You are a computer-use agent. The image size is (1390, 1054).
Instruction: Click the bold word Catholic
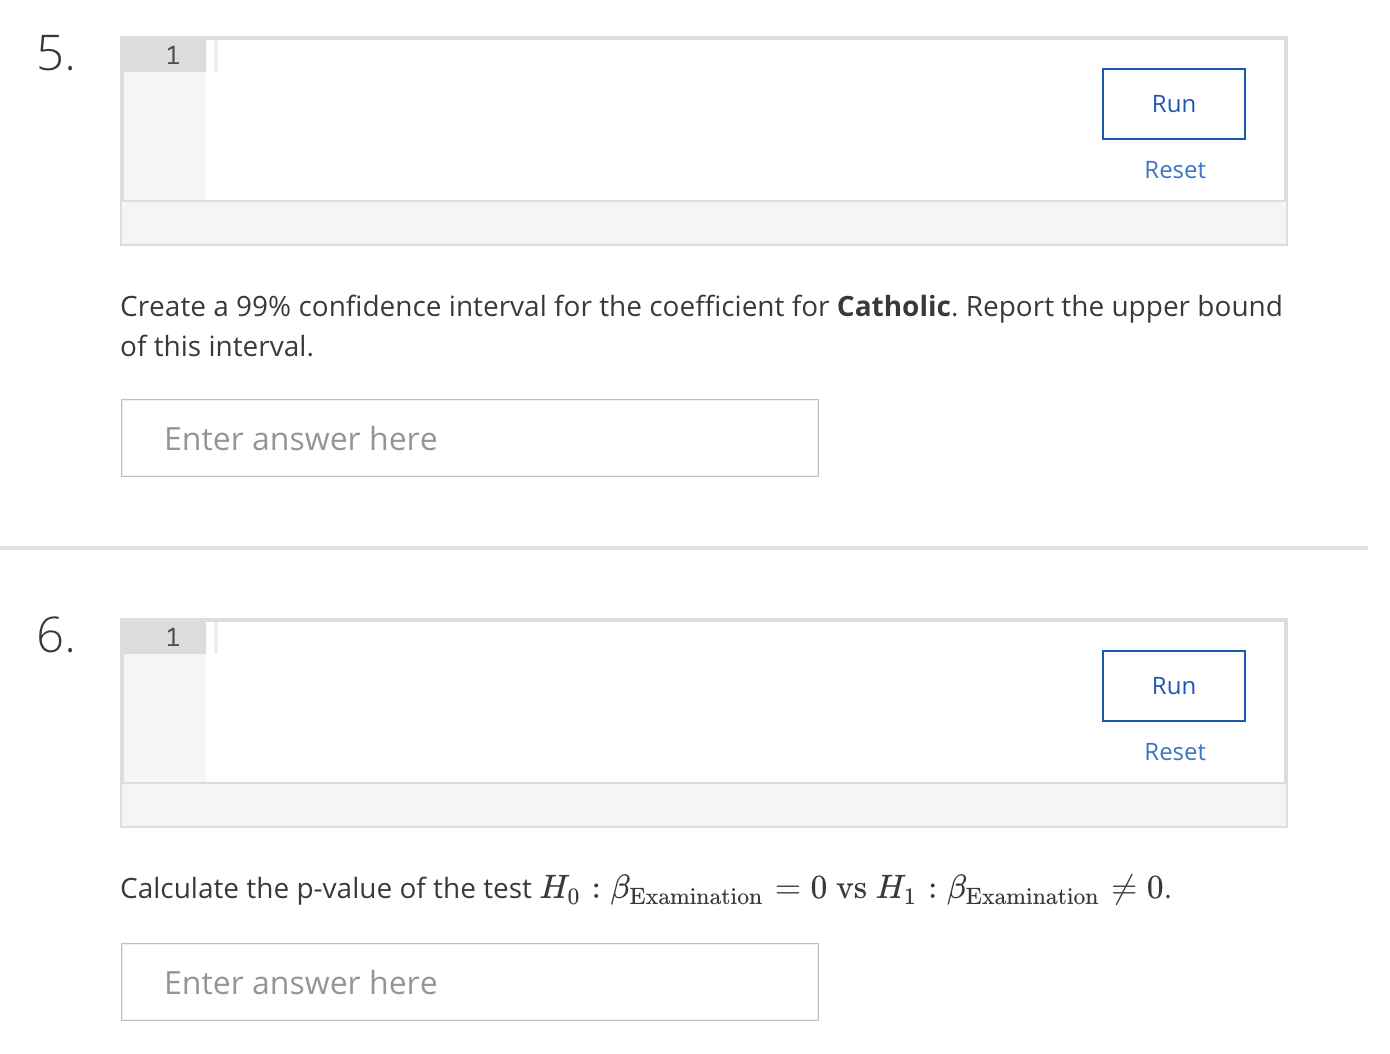[893, 306]
